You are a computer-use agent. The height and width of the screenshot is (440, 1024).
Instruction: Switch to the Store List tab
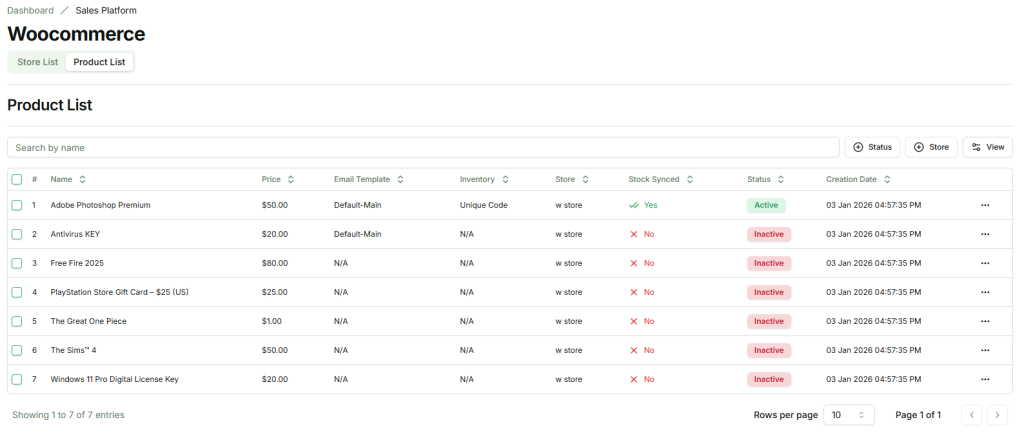coord(38,62)
